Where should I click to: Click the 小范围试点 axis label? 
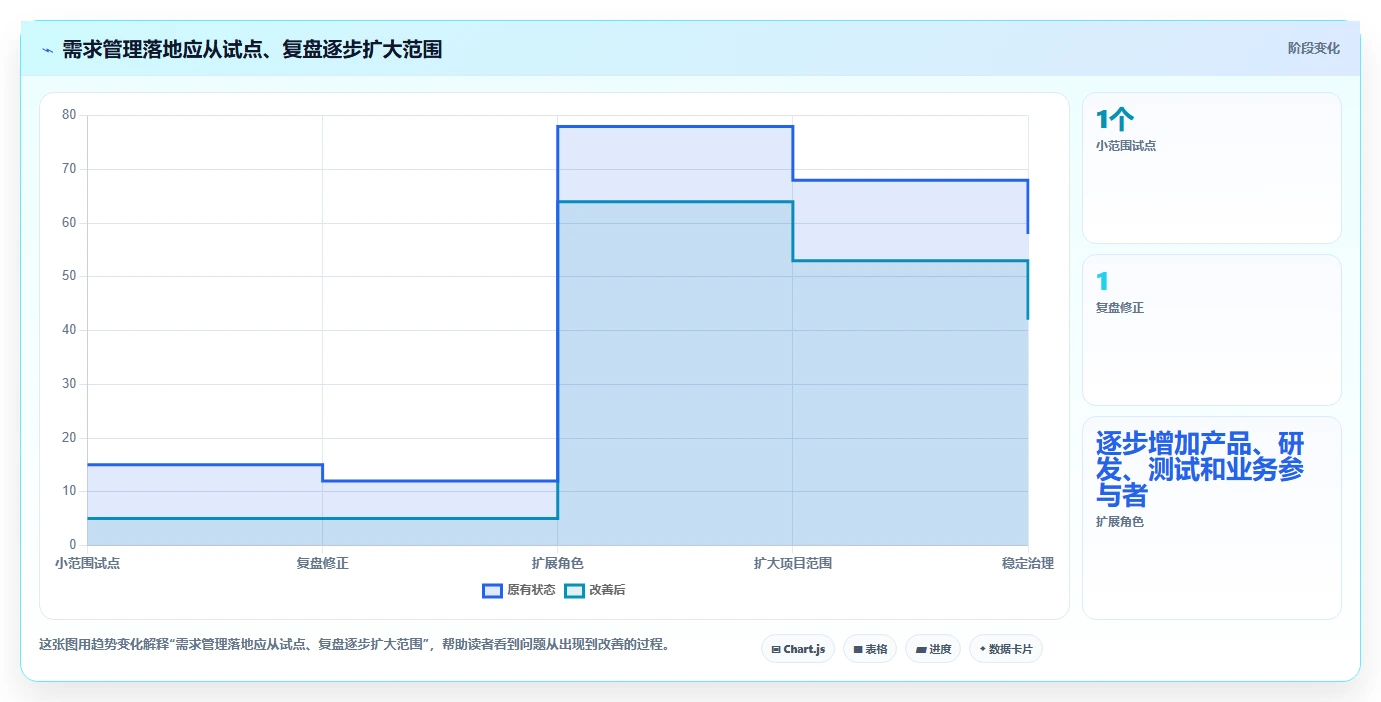(x=88, y=563)
